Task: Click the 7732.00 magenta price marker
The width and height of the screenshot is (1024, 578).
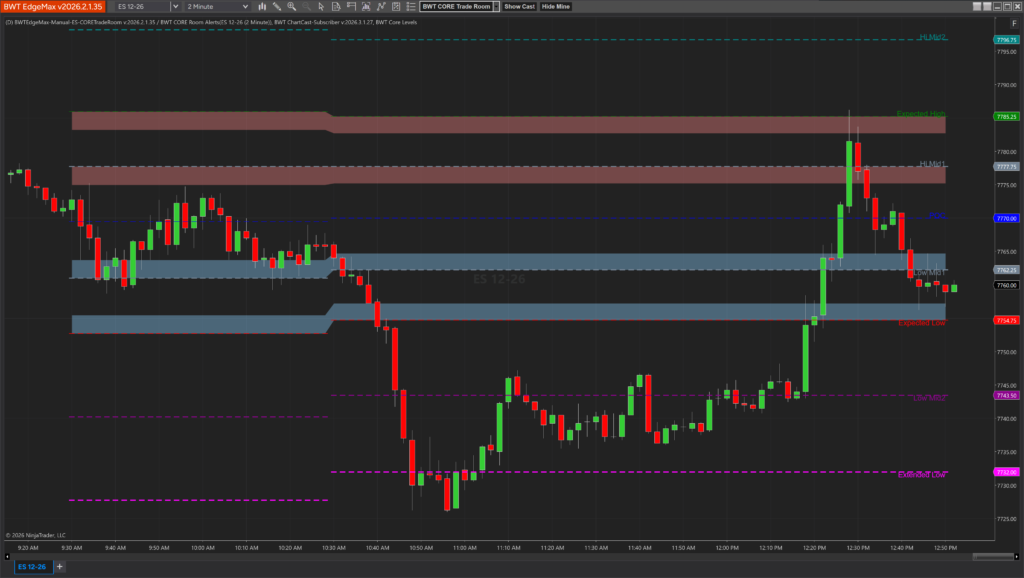Action: pos(1006,472)
